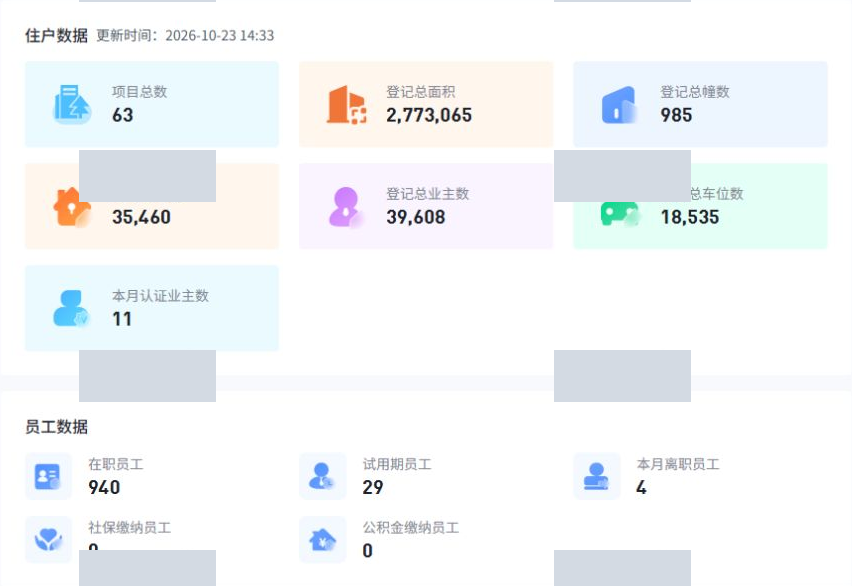
Task: Select the 登记总业主数 card label
Action: (x=428, y=194)
